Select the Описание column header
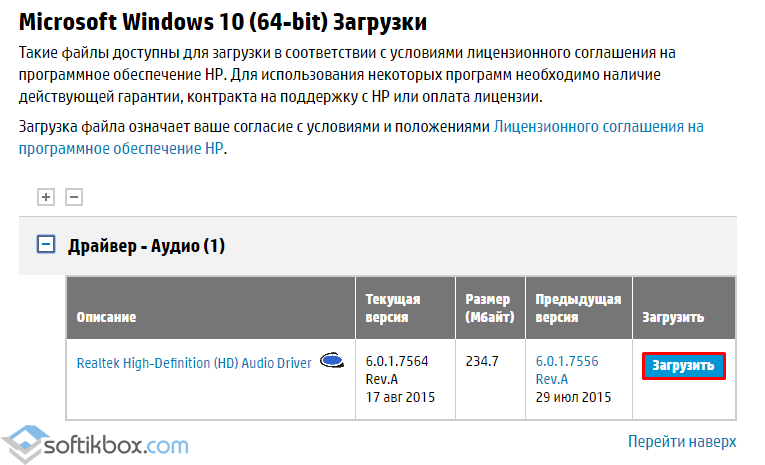 pos(106,317)
